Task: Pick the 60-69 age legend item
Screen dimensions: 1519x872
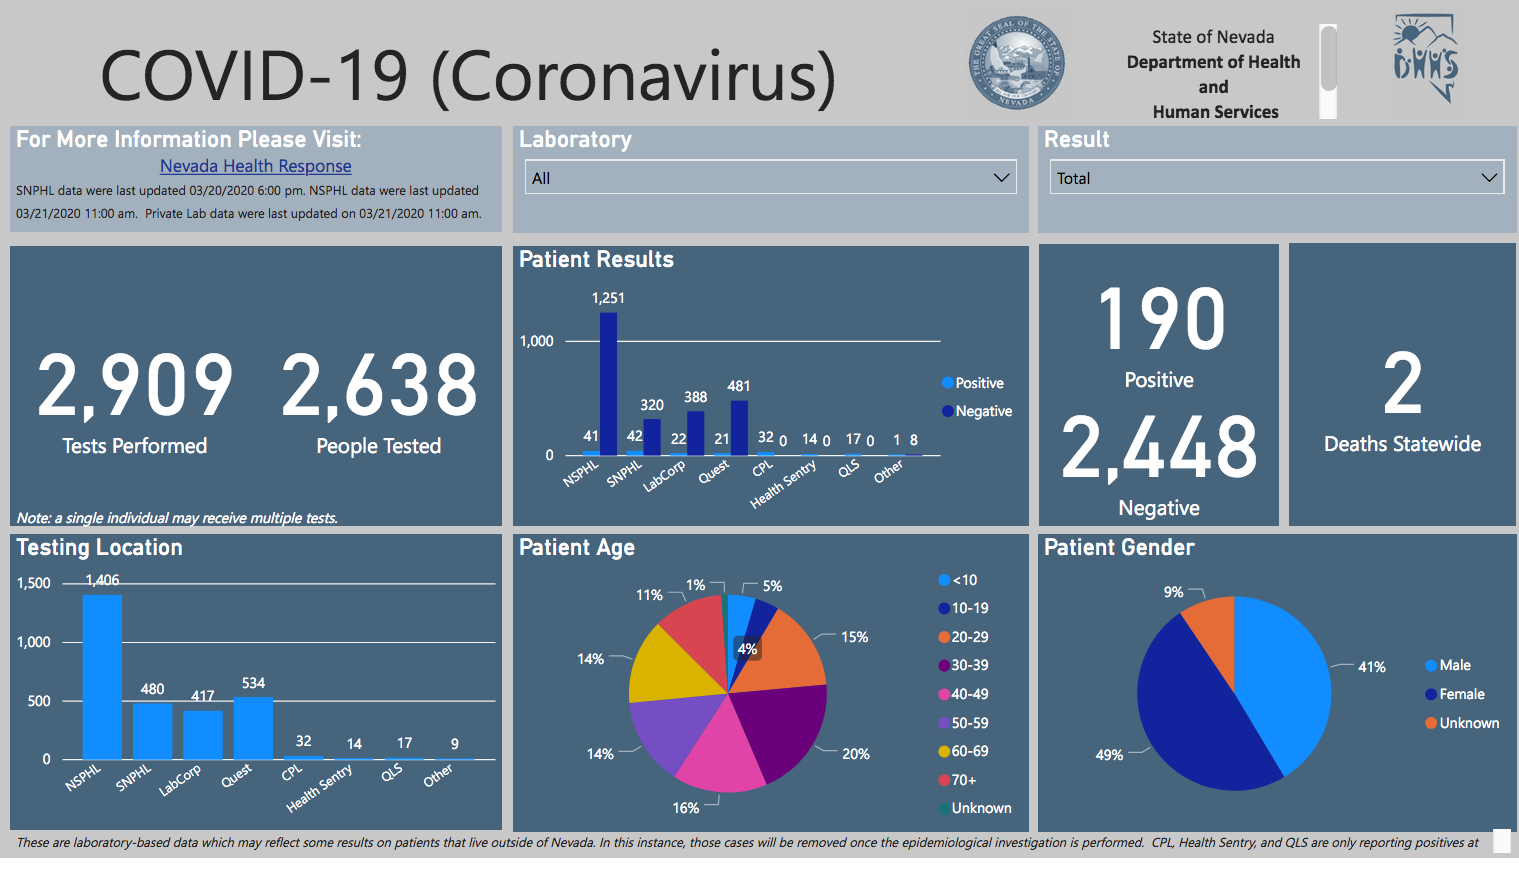Action: 963,751
